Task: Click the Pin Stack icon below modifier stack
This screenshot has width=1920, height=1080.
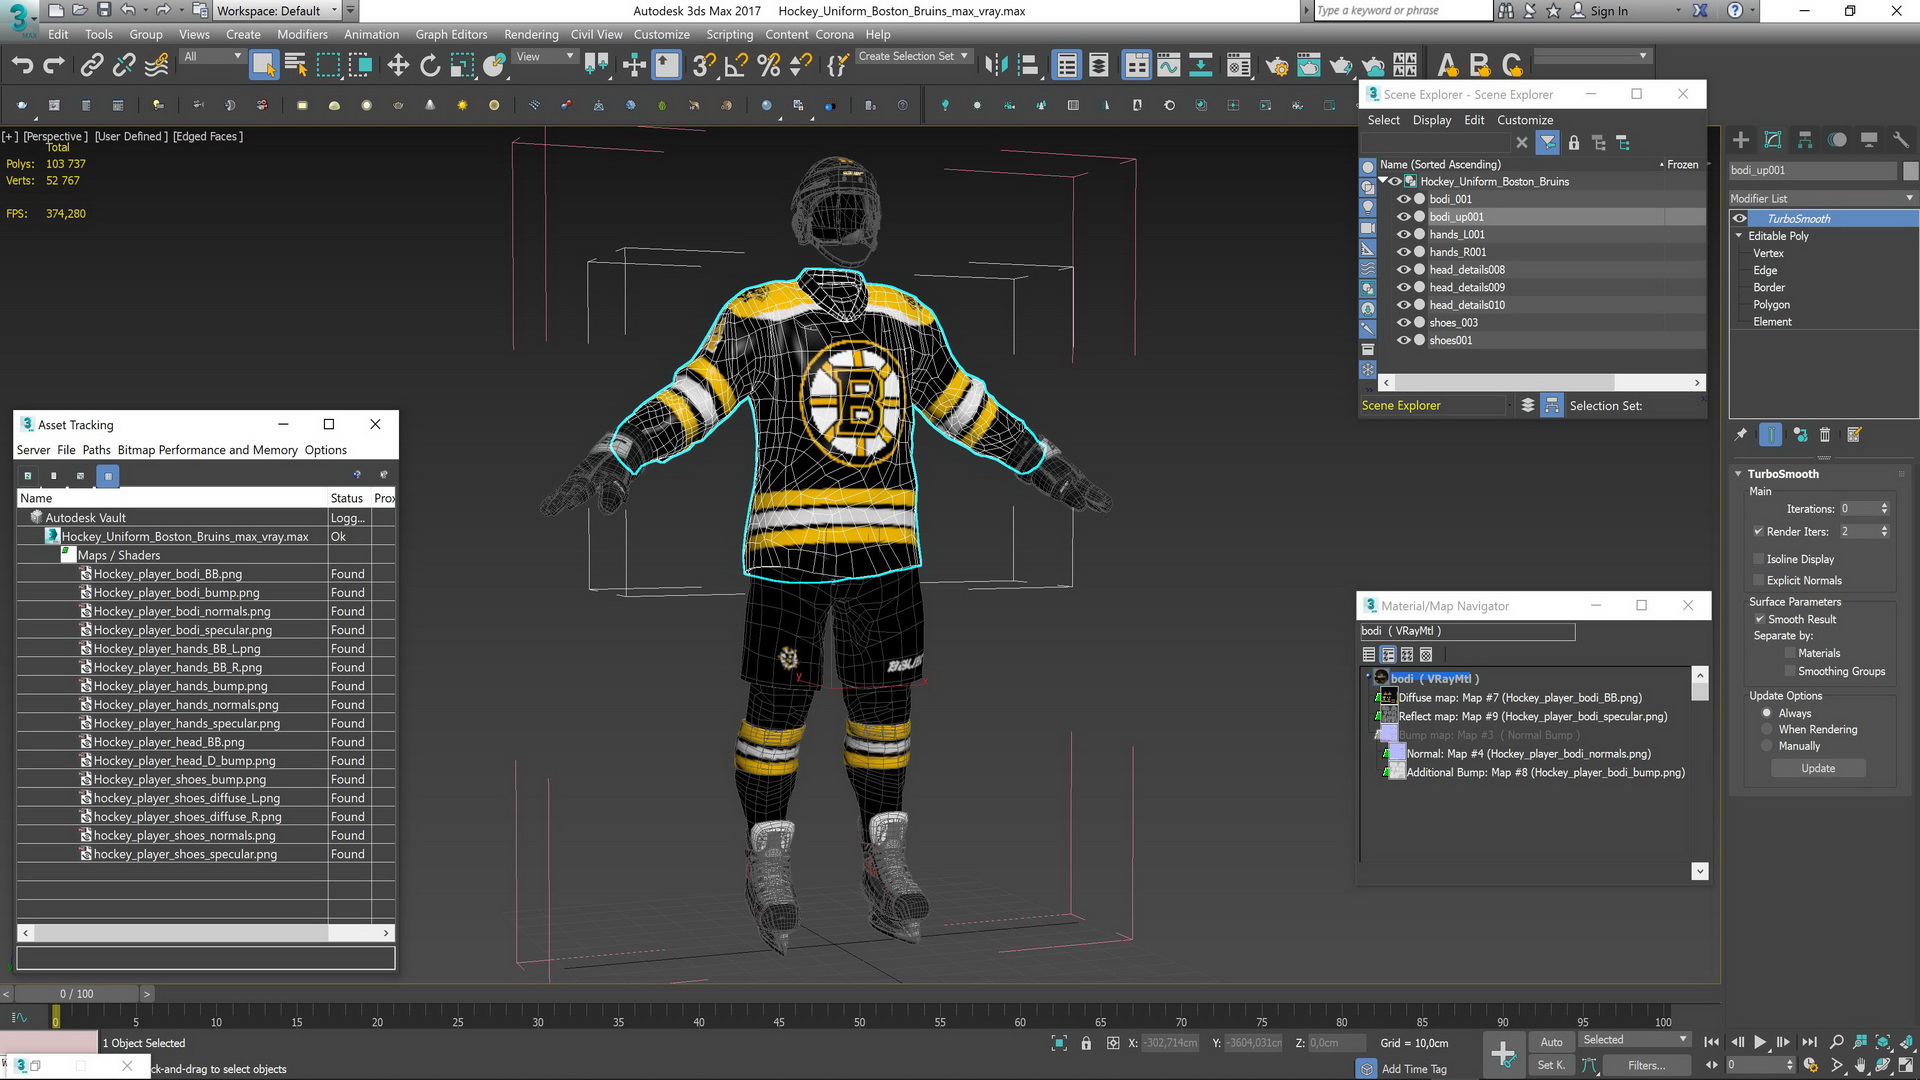Action: [x=1741, y=435]
